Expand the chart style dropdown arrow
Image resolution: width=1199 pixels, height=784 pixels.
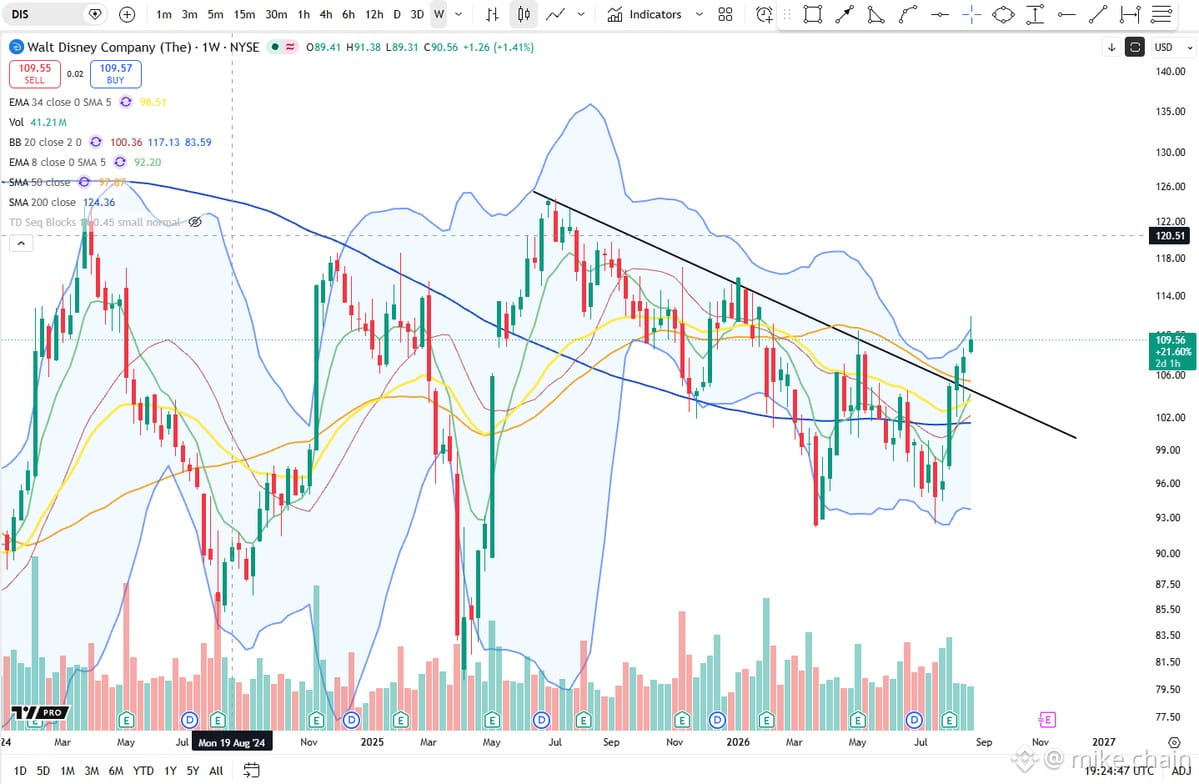click(581, 14)
